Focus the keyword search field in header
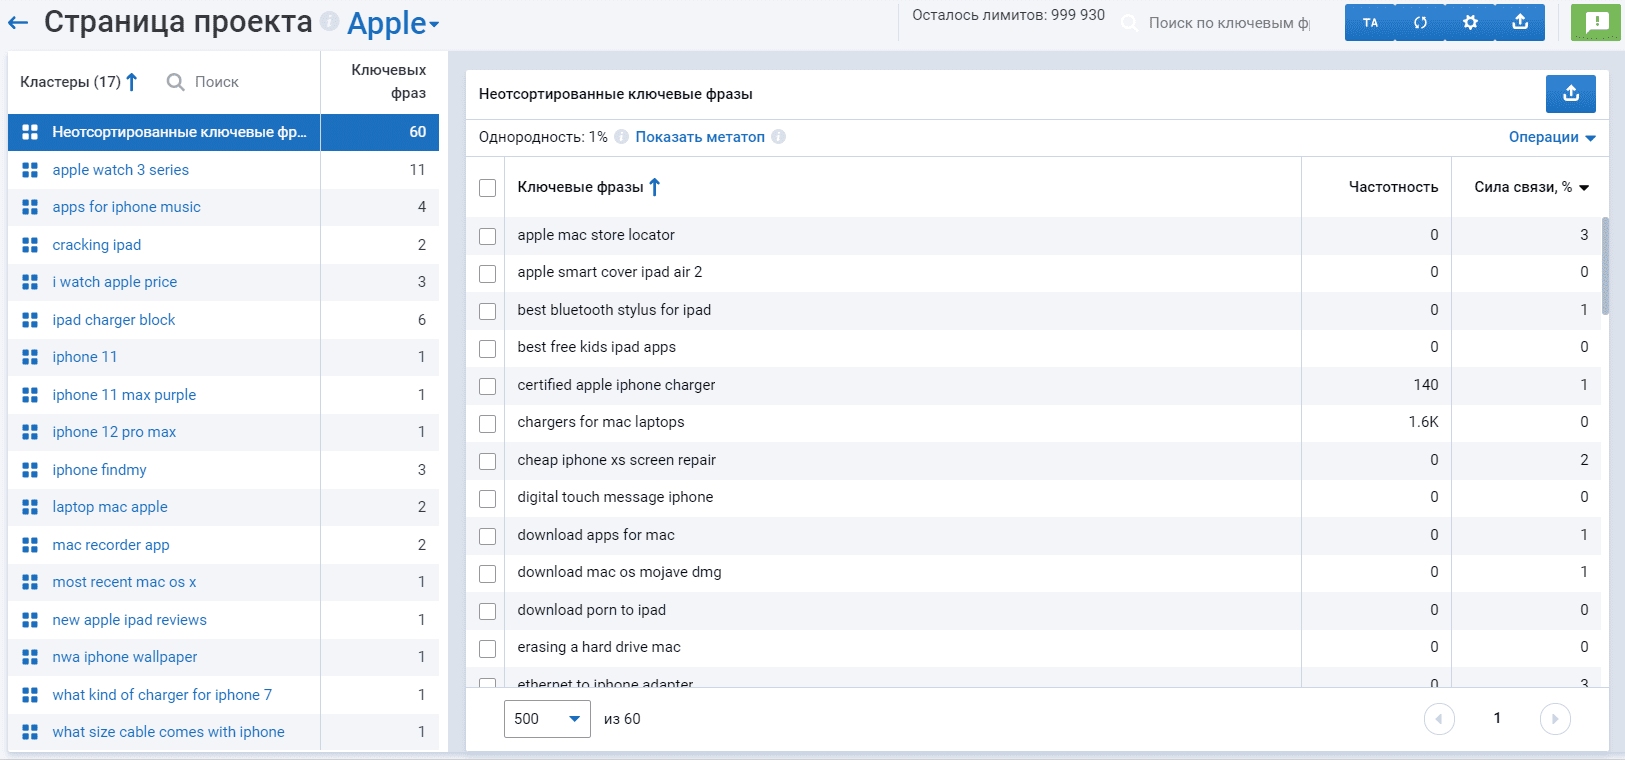Image resolution: width=1625 pixels, height=760 pixels. click(x=1228, y=23)
